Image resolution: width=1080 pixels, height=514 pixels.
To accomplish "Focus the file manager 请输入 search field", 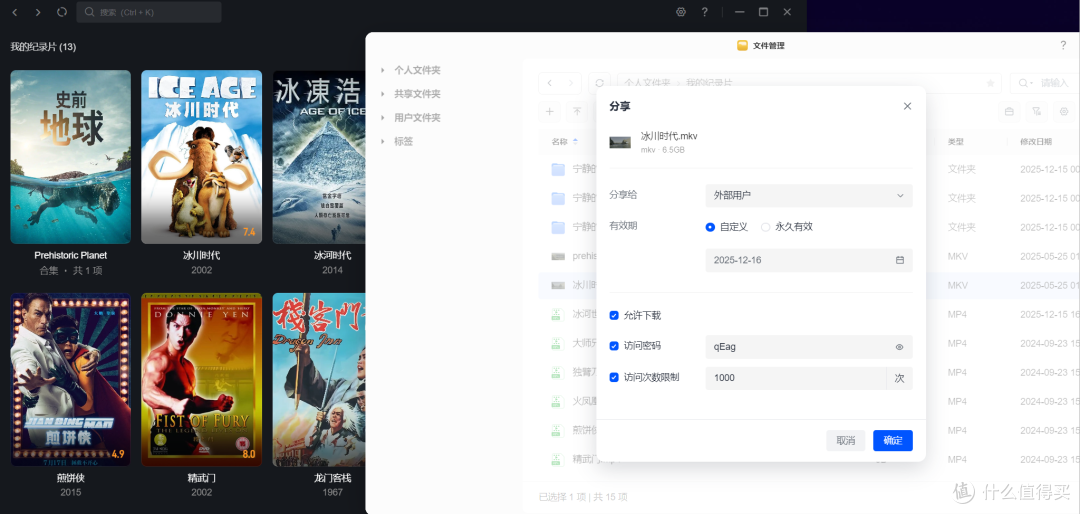I will (1056, 83).
